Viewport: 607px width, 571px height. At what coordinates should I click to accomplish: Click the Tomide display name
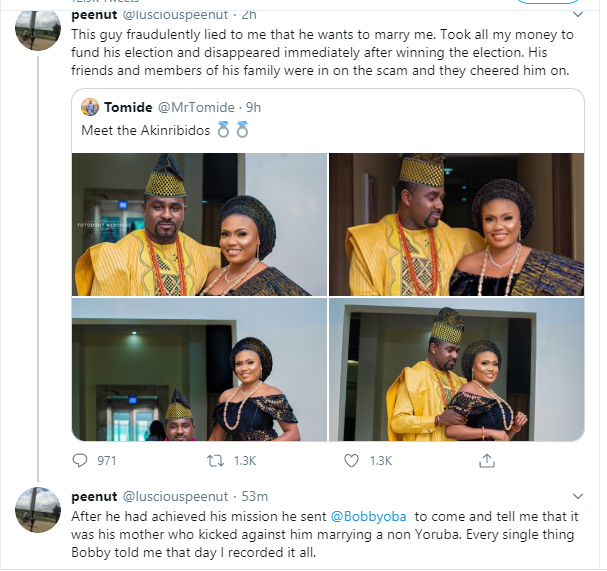coord(128,107)
